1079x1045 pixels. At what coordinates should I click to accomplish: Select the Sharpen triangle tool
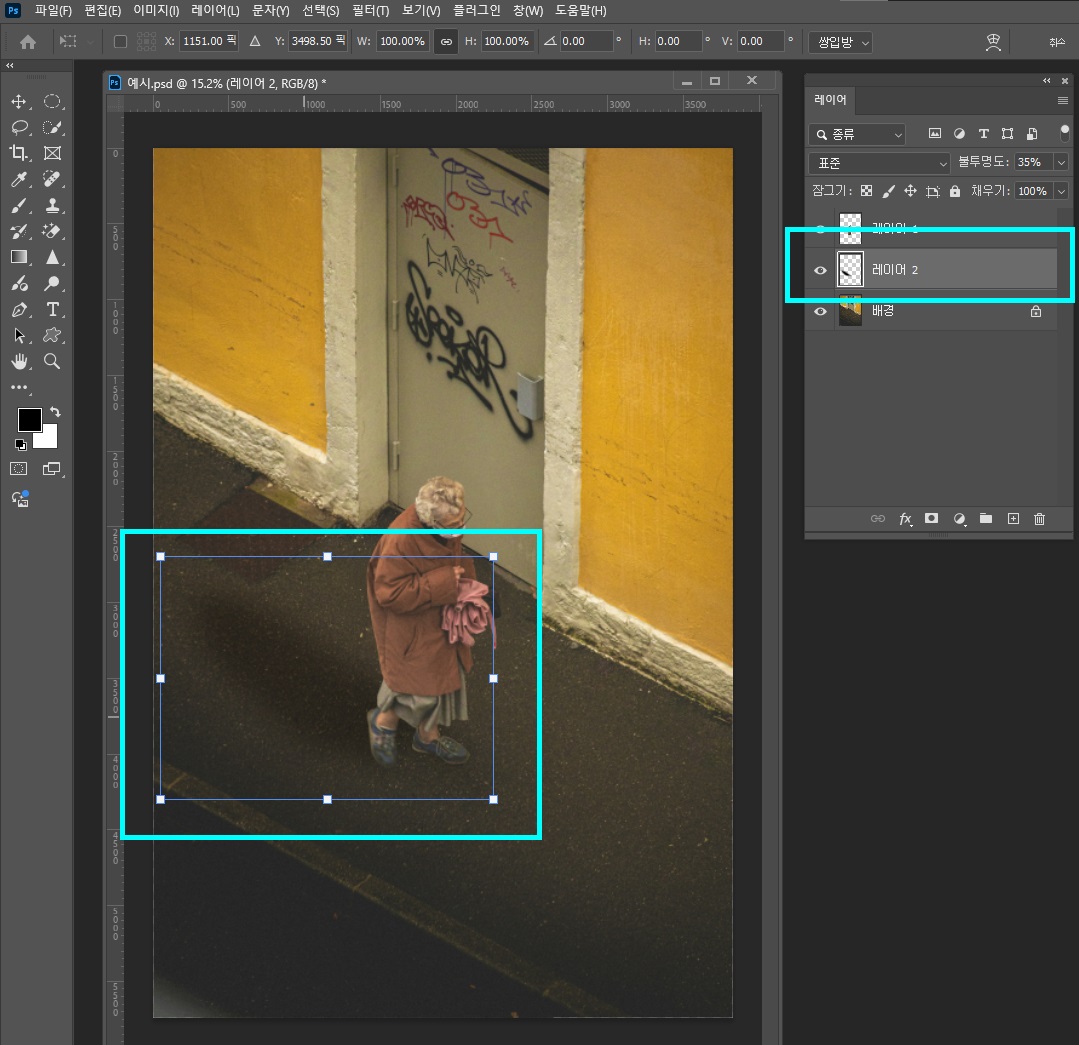52,257
